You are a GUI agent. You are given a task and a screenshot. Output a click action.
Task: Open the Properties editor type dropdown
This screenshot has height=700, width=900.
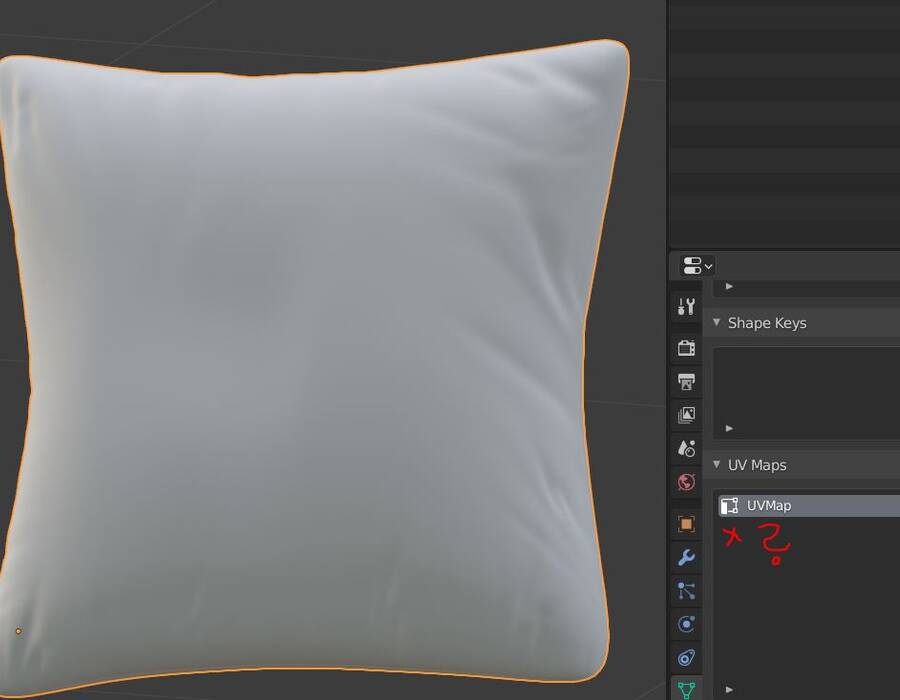tap(697, 266)
